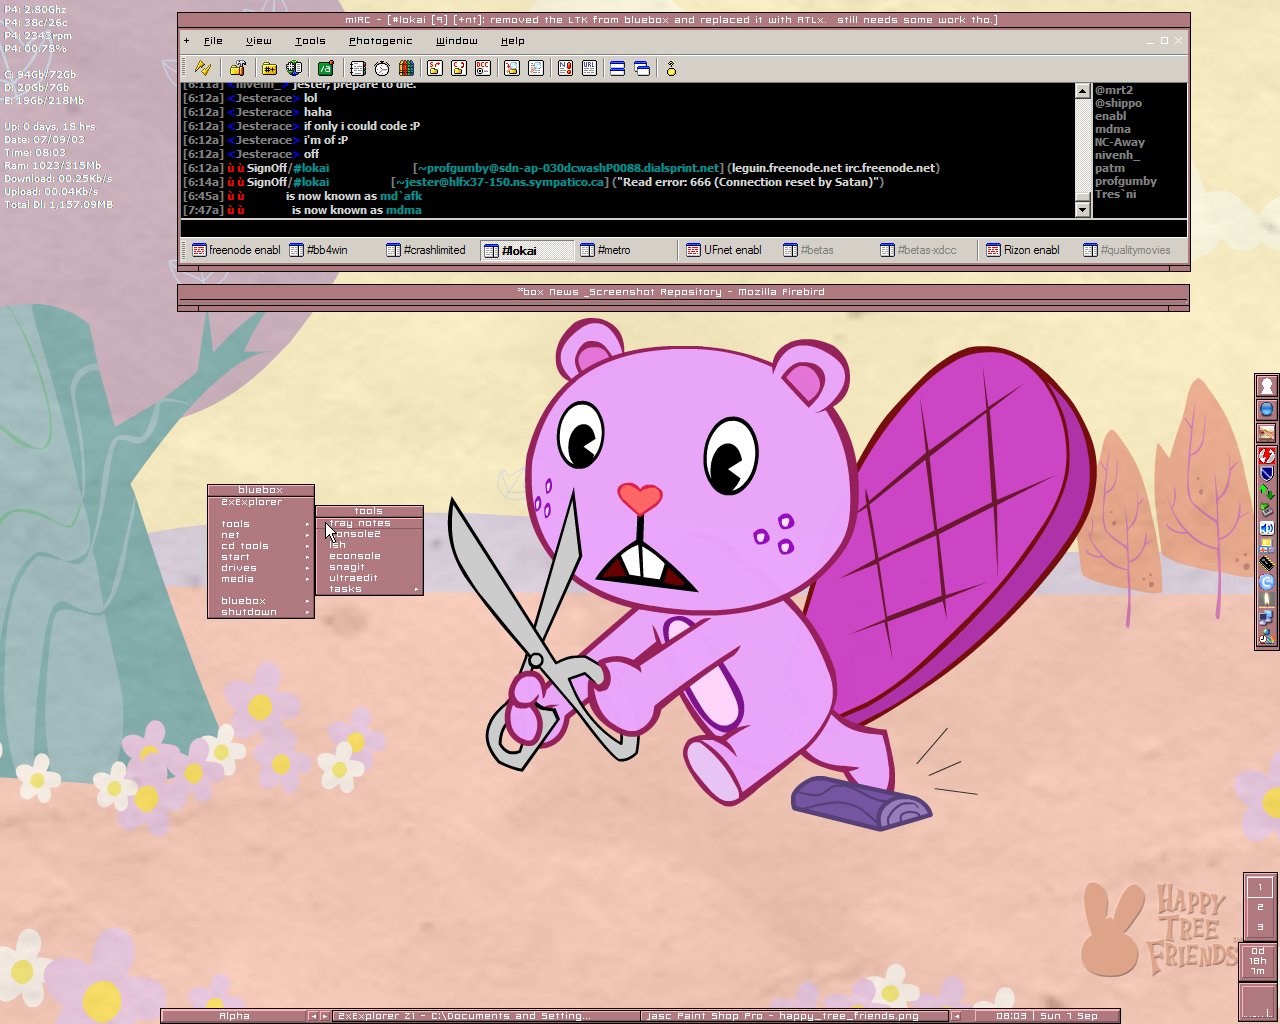
Task: Open the Log Files magnifier icon
Action: (x=536, y=68)
